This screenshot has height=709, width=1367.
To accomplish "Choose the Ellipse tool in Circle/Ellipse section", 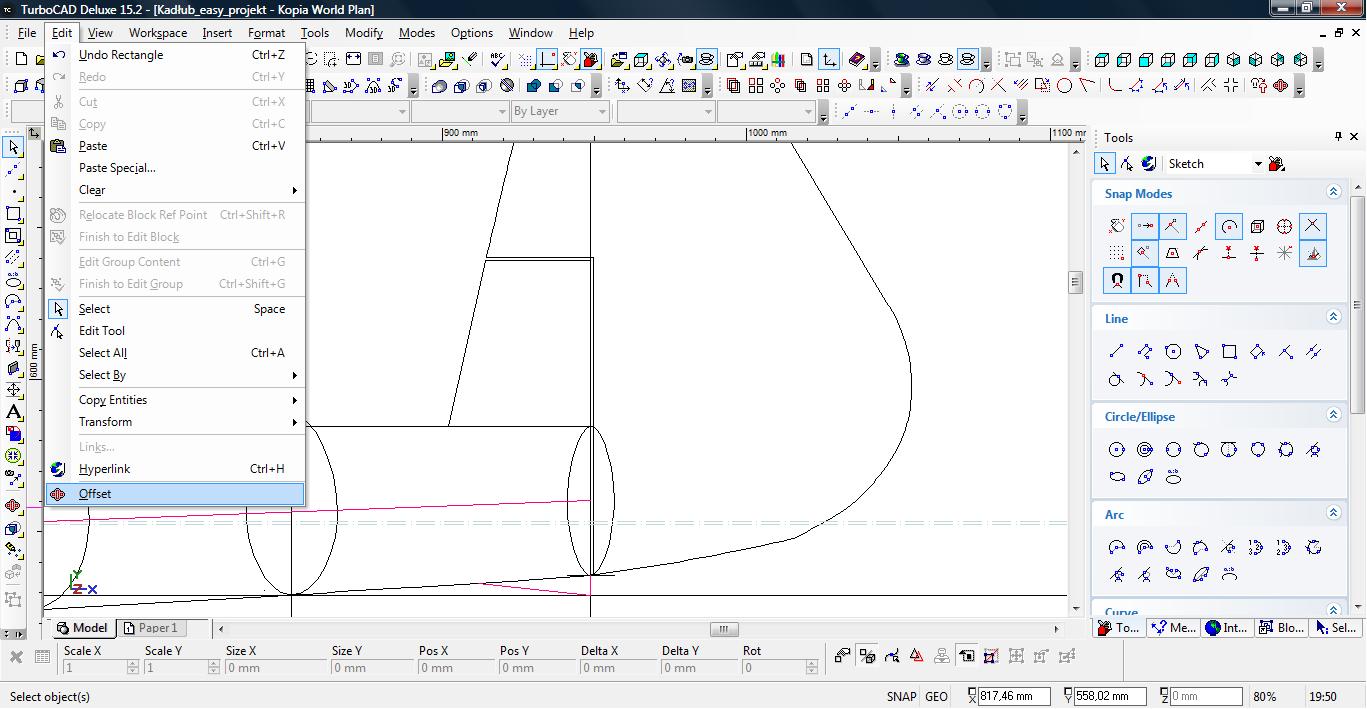I will (x=1117, y=477).
